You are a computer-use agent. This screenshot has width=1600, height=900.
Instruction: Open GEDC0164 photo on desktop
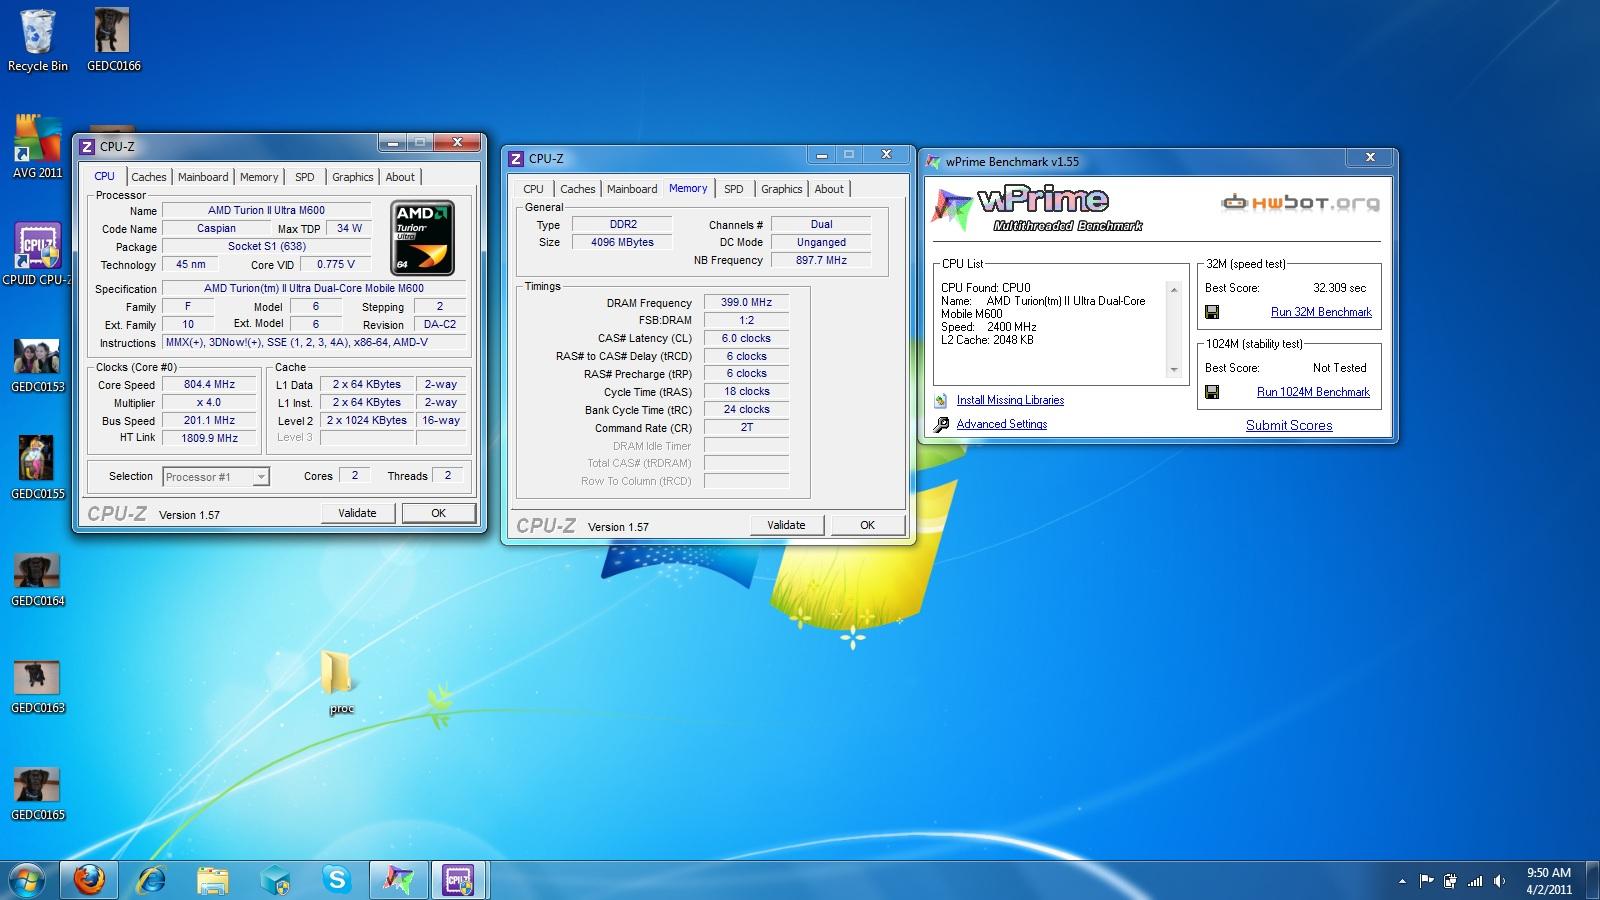pos(37,580)
